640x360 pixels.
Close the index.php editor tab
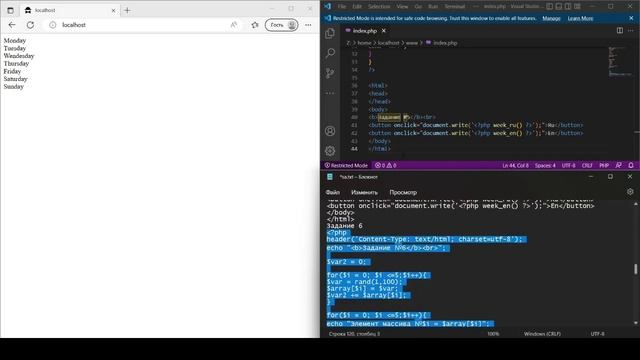tap(384, 31)
